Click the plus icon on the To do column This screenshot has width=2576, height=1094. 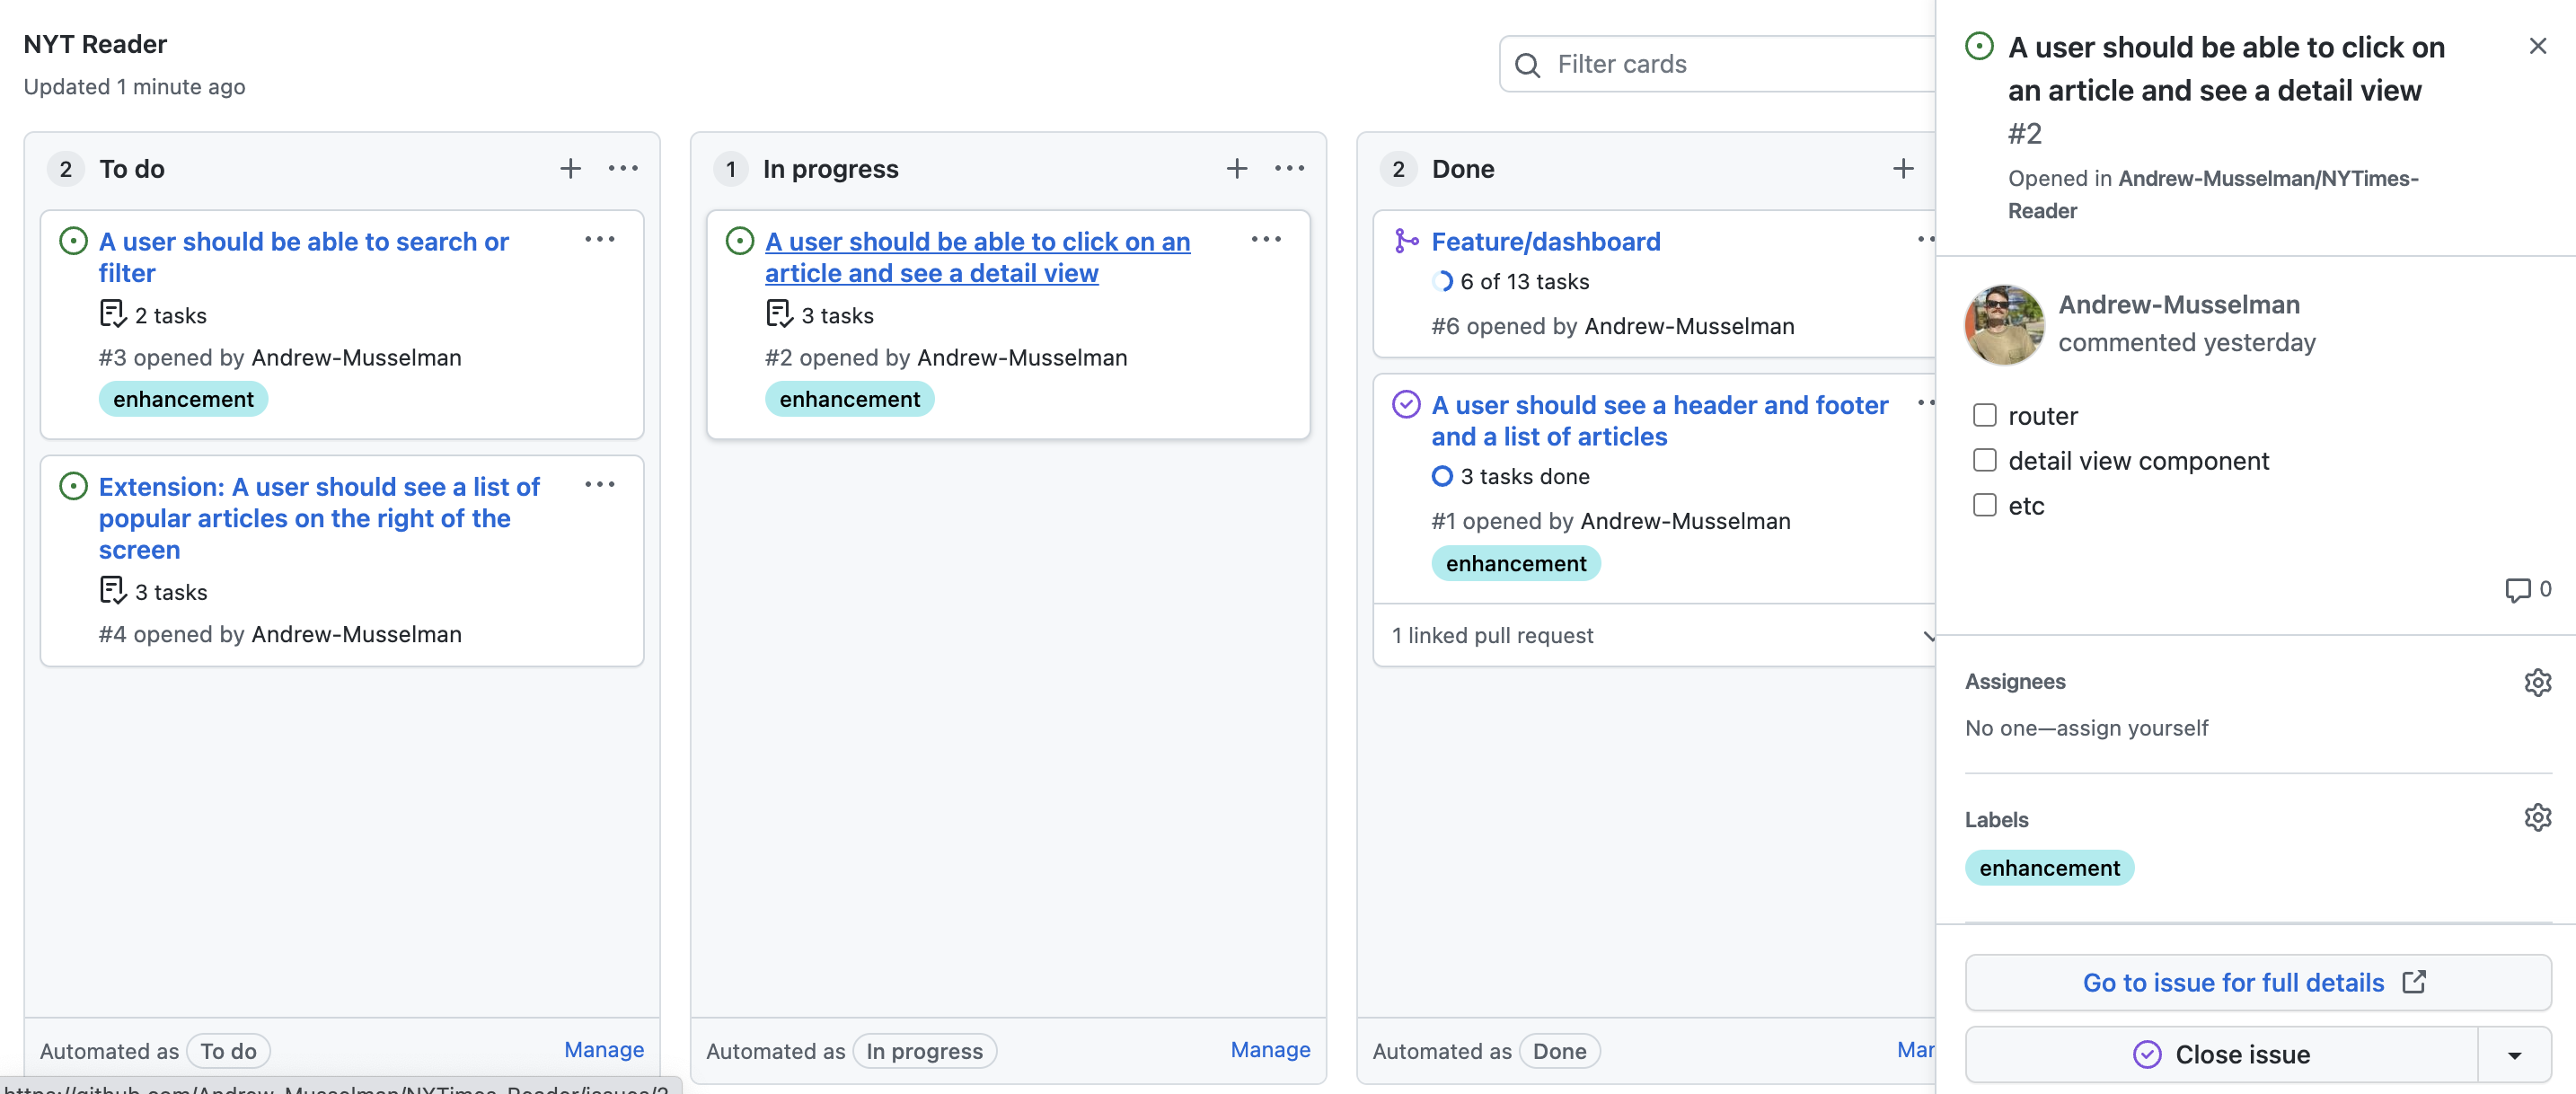570,169
